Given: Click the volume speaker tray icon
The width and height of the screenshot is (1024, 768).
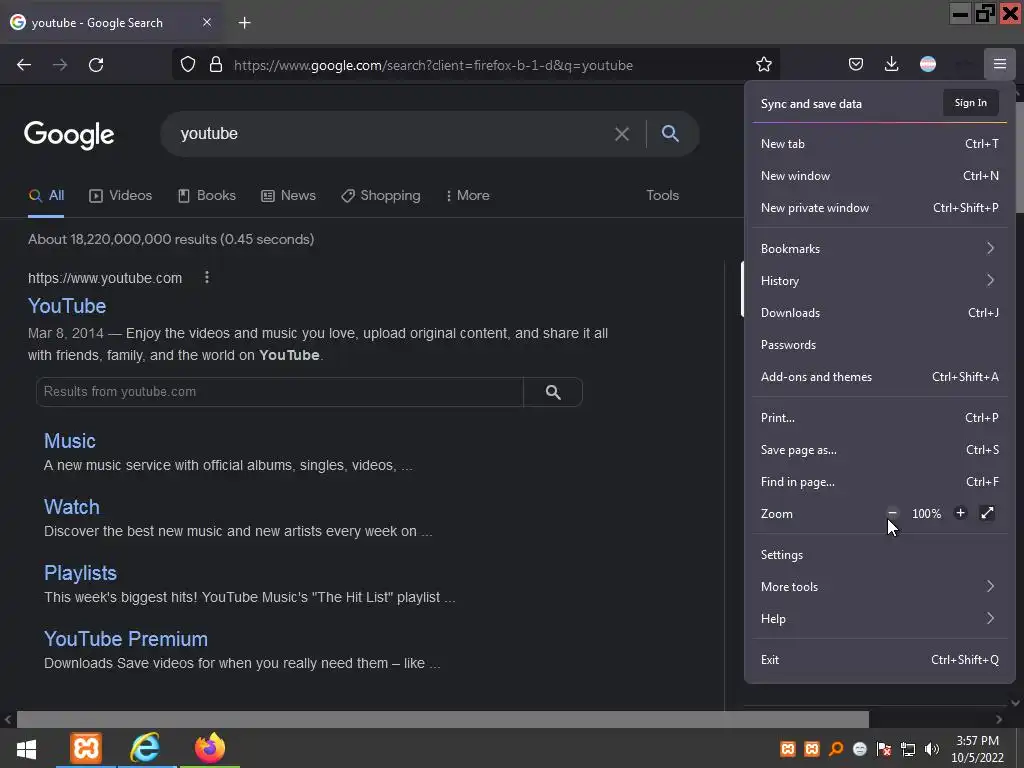Looking at the screenshot, I should 931,749.
